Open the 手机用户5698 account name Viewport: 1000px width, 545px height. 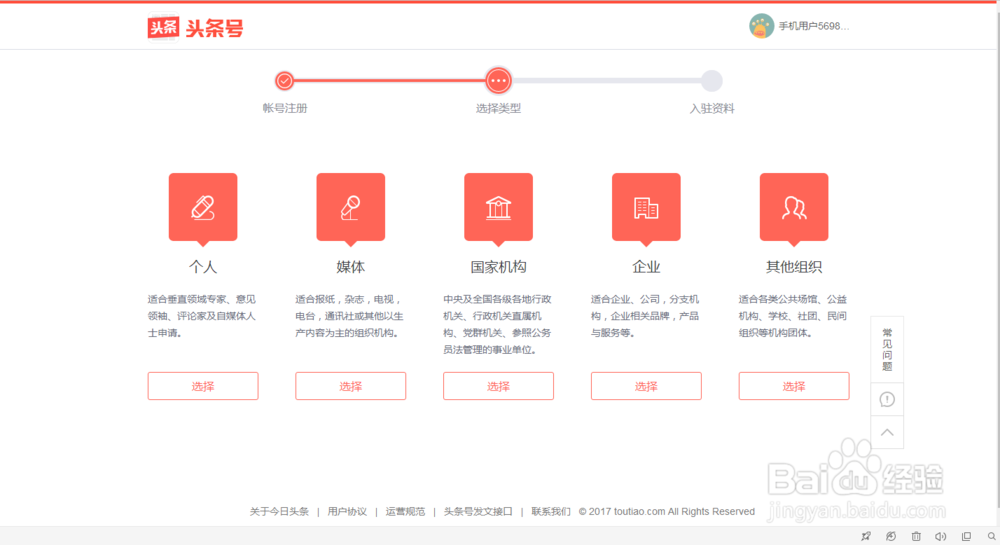click(x=814, y=26)
